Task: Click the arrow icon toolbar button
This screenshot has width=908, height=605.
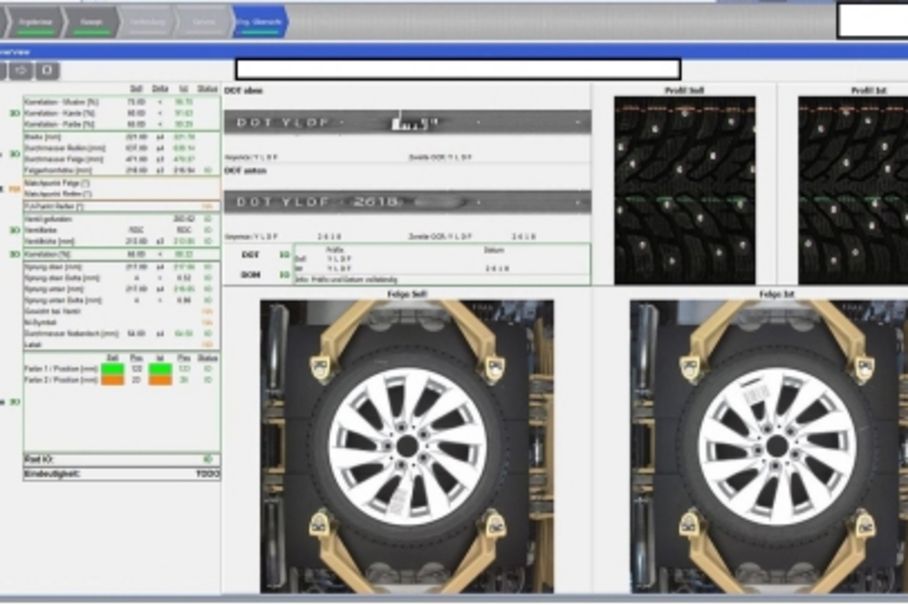Action: 21,71
